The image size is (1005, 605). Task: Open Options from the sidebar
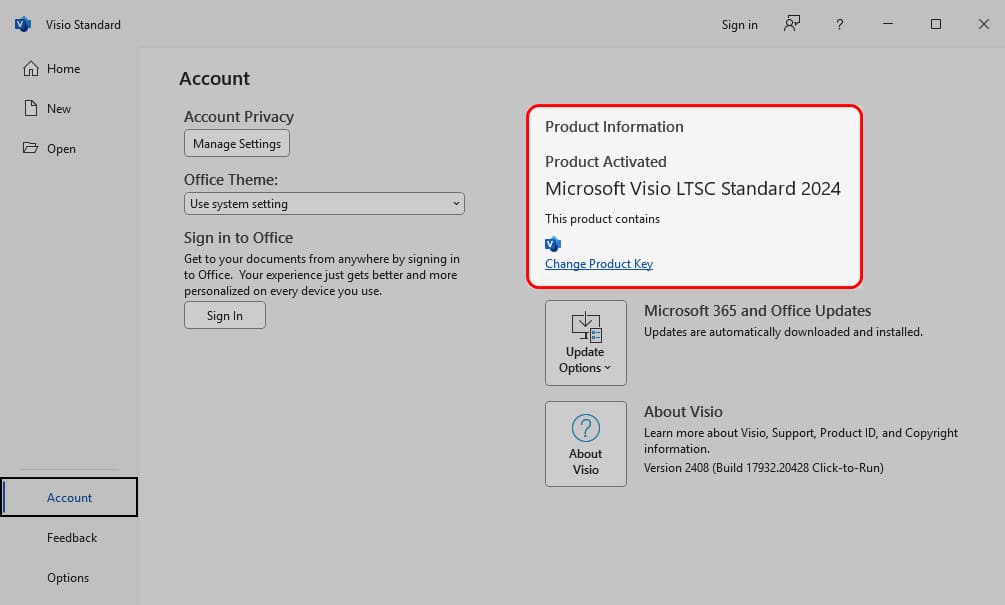(69, 577)
